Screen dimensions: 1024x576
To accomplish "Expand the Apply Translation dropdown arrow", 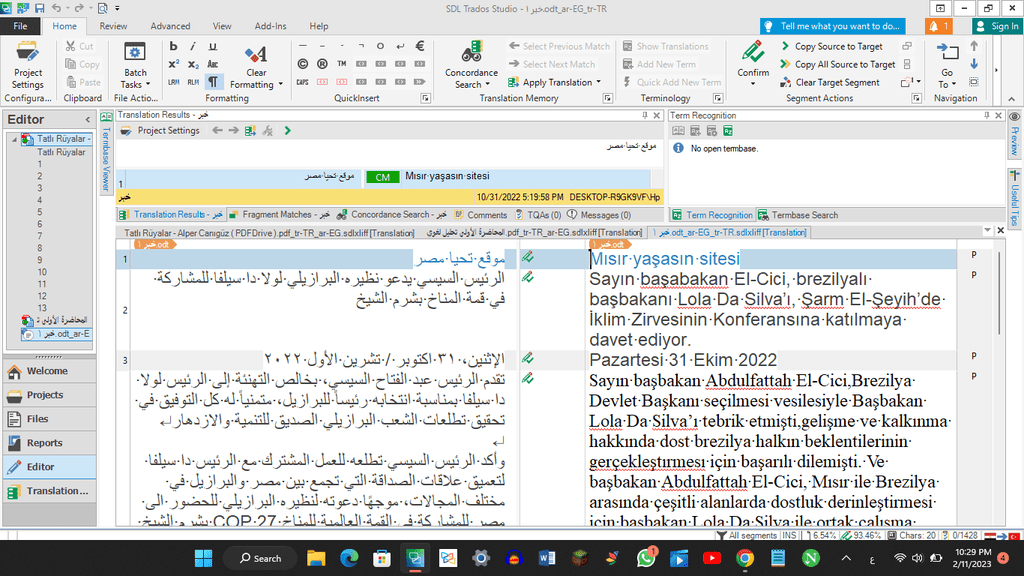I will tap(598, 83).
